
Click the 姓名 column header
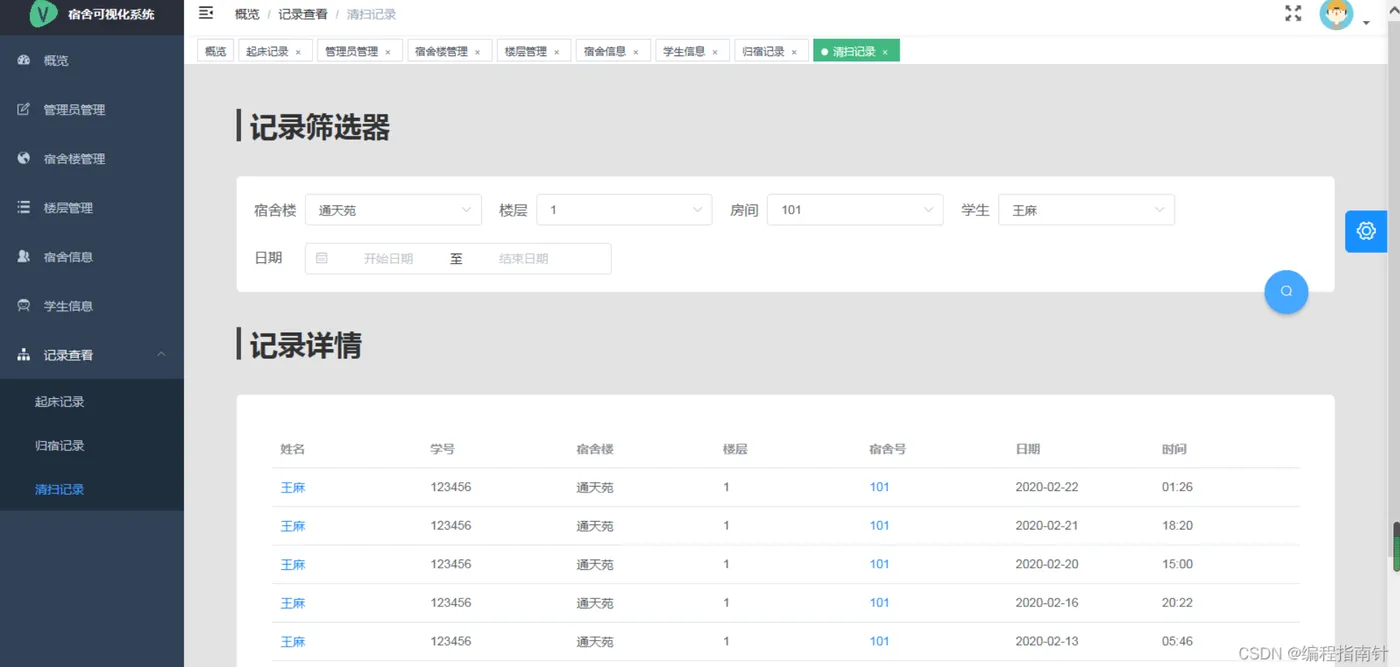pos(292,450)
